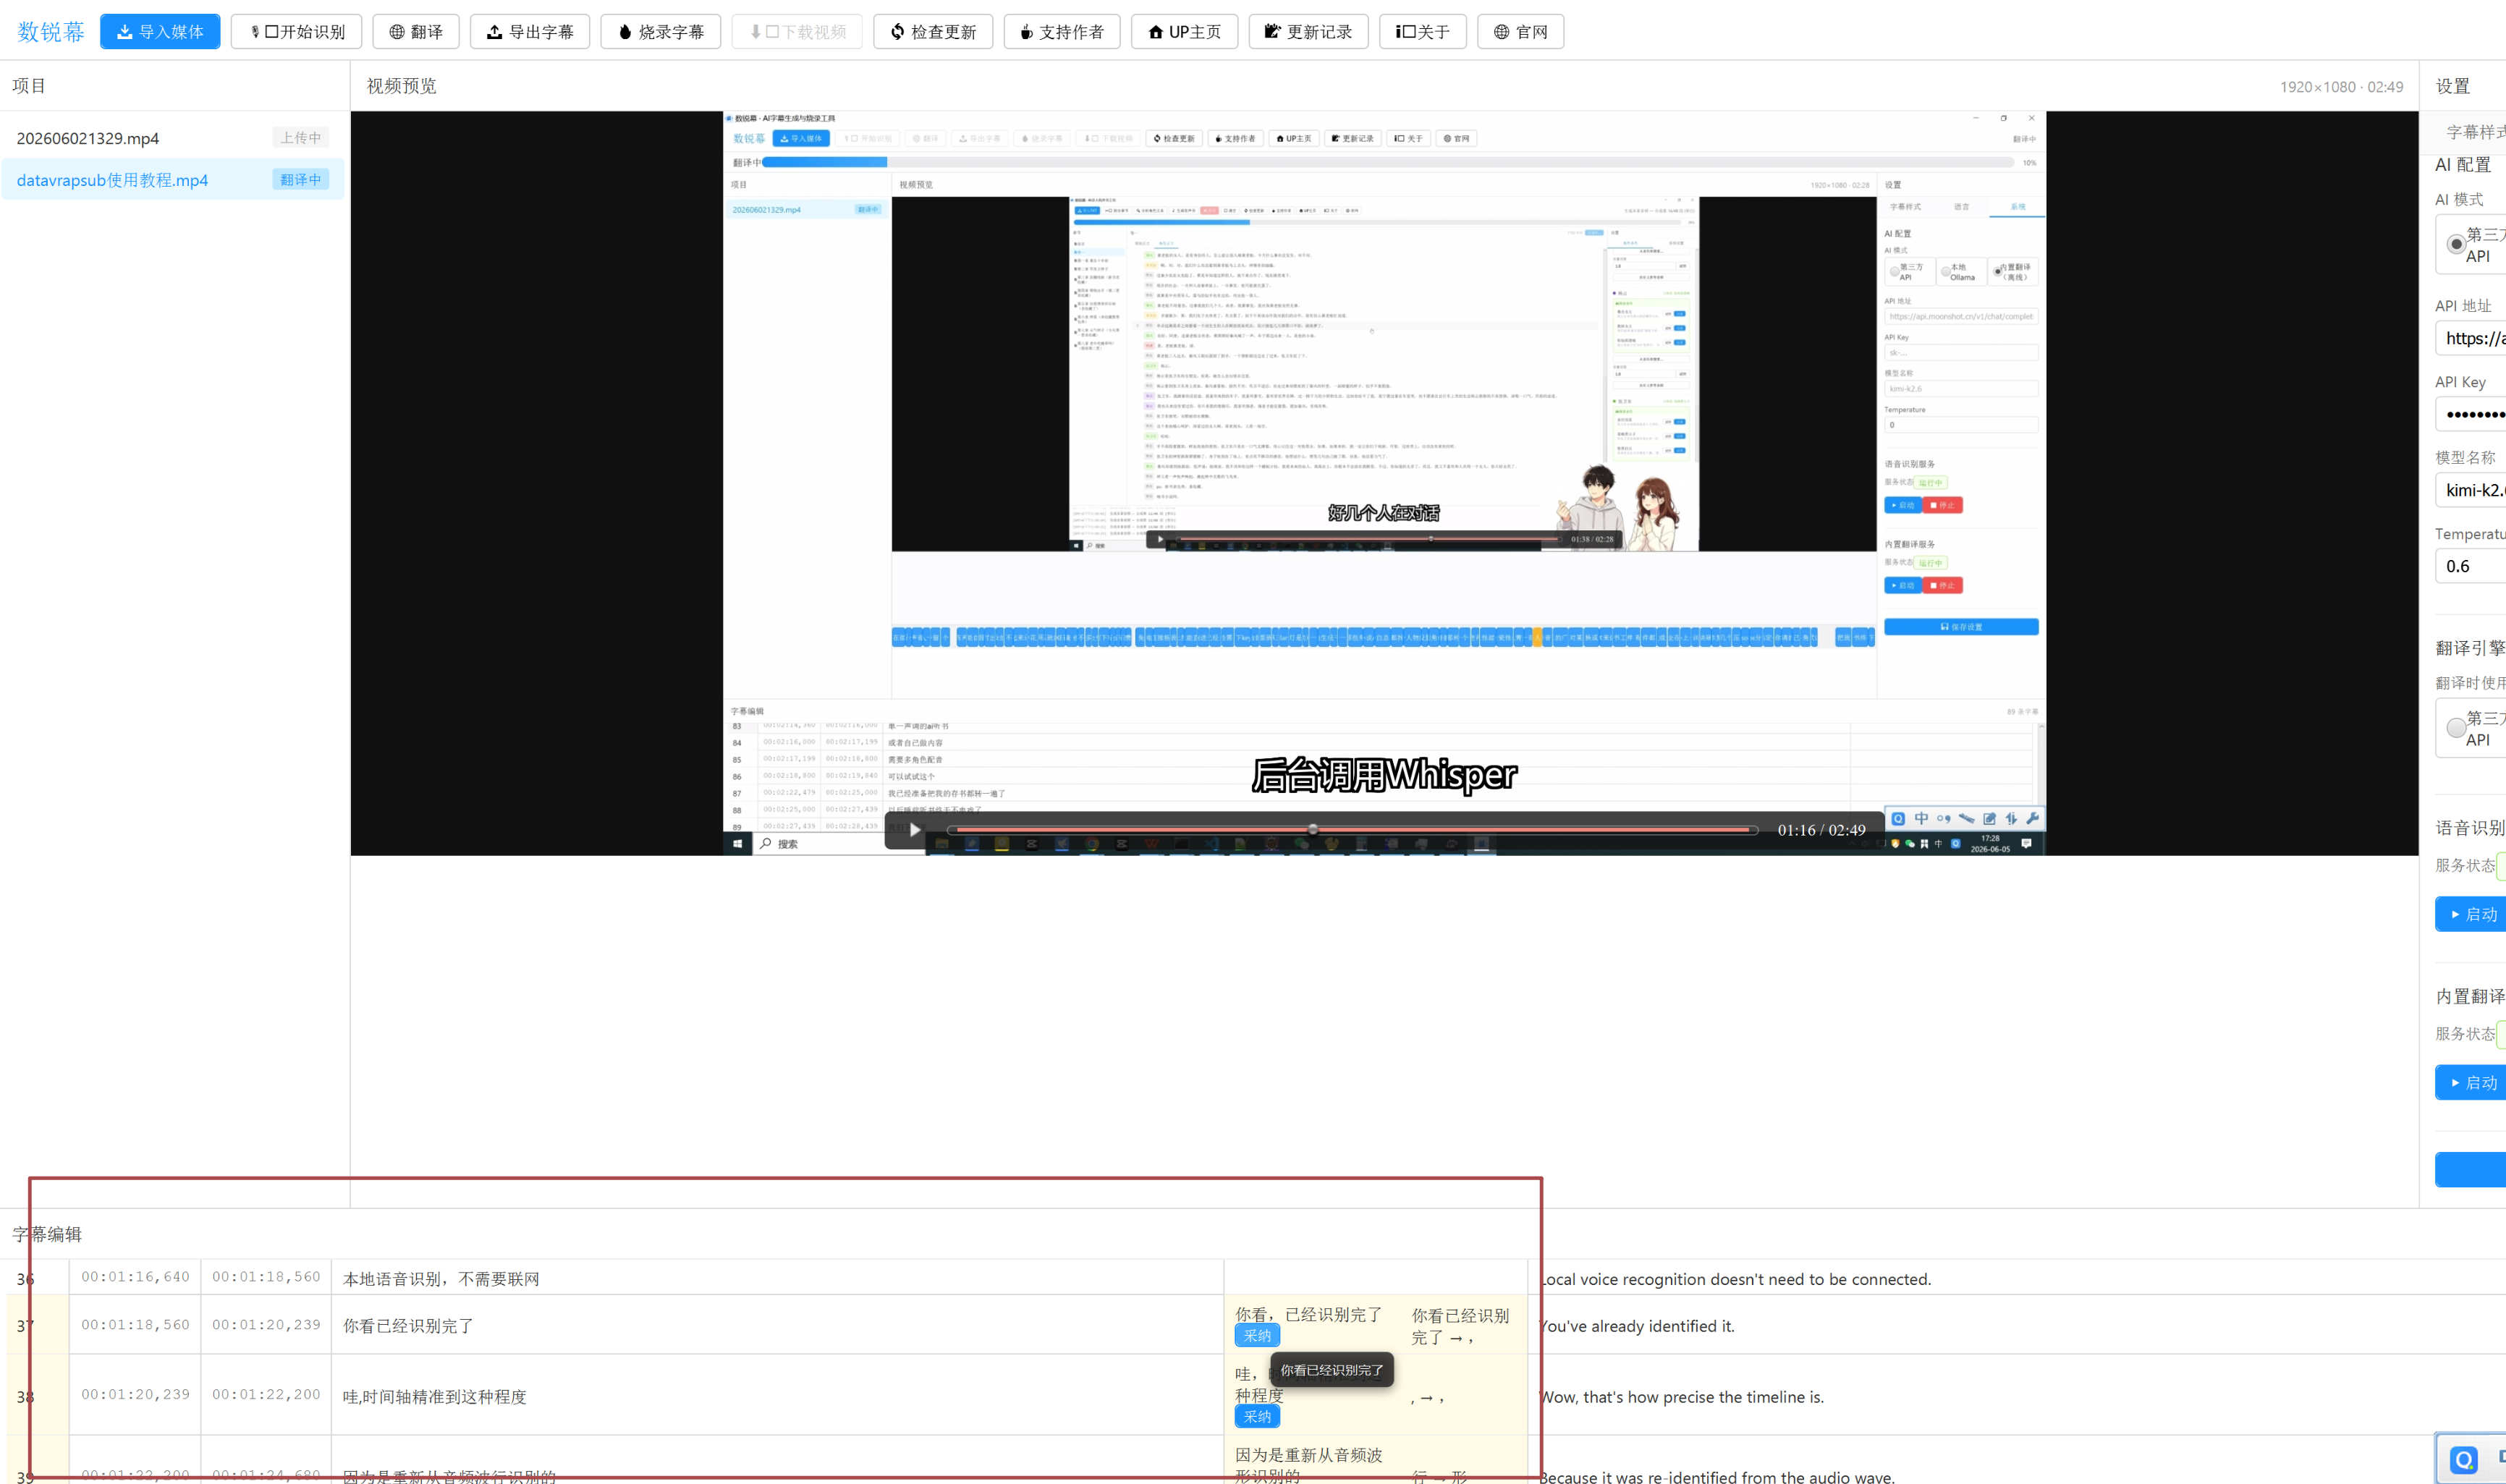
Task: Click 启动 under 内置翻译 service
Action: (x=2471, y=1083)
